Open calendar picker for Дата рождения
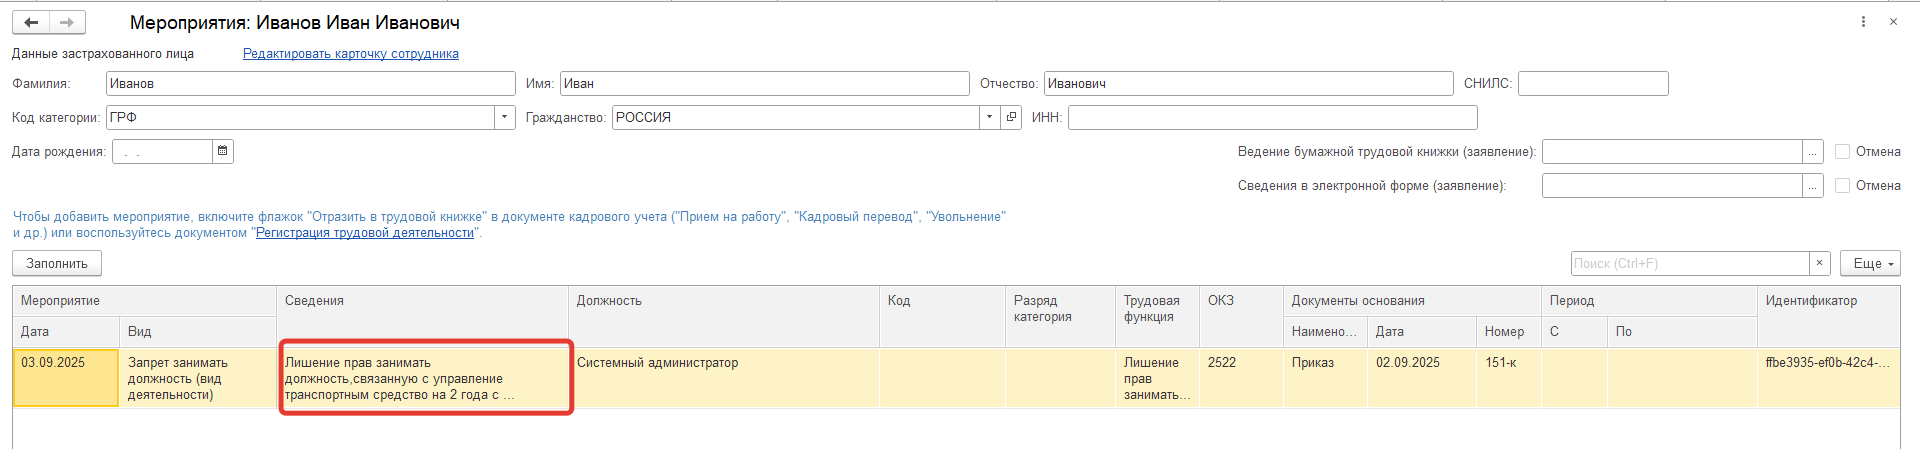 point(223,151)
